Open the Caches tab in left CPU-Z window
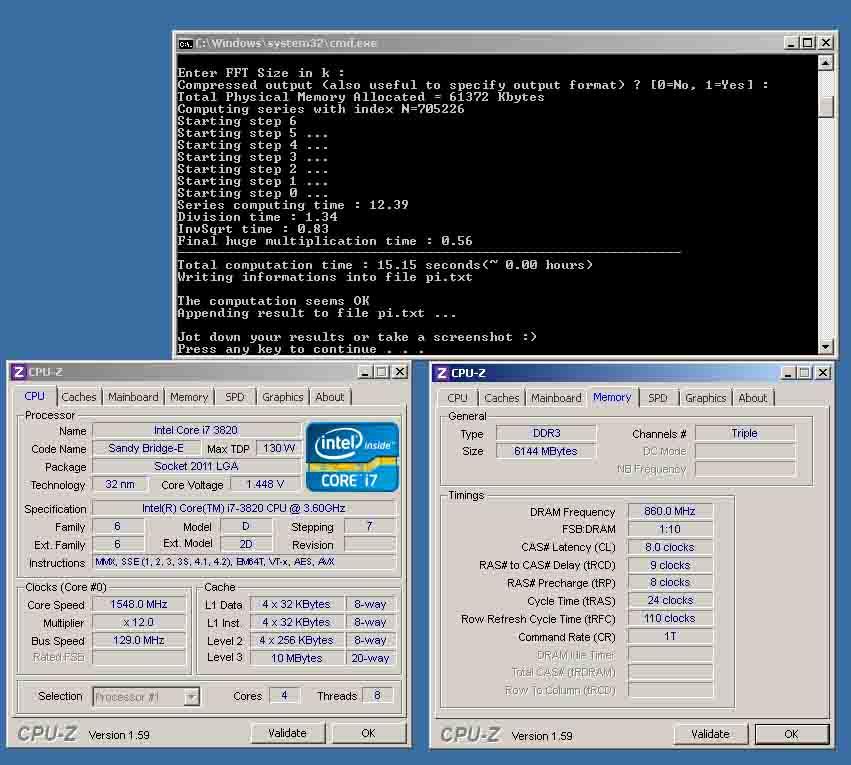This screenshot has width=851, height=765. tap(79, 397)
